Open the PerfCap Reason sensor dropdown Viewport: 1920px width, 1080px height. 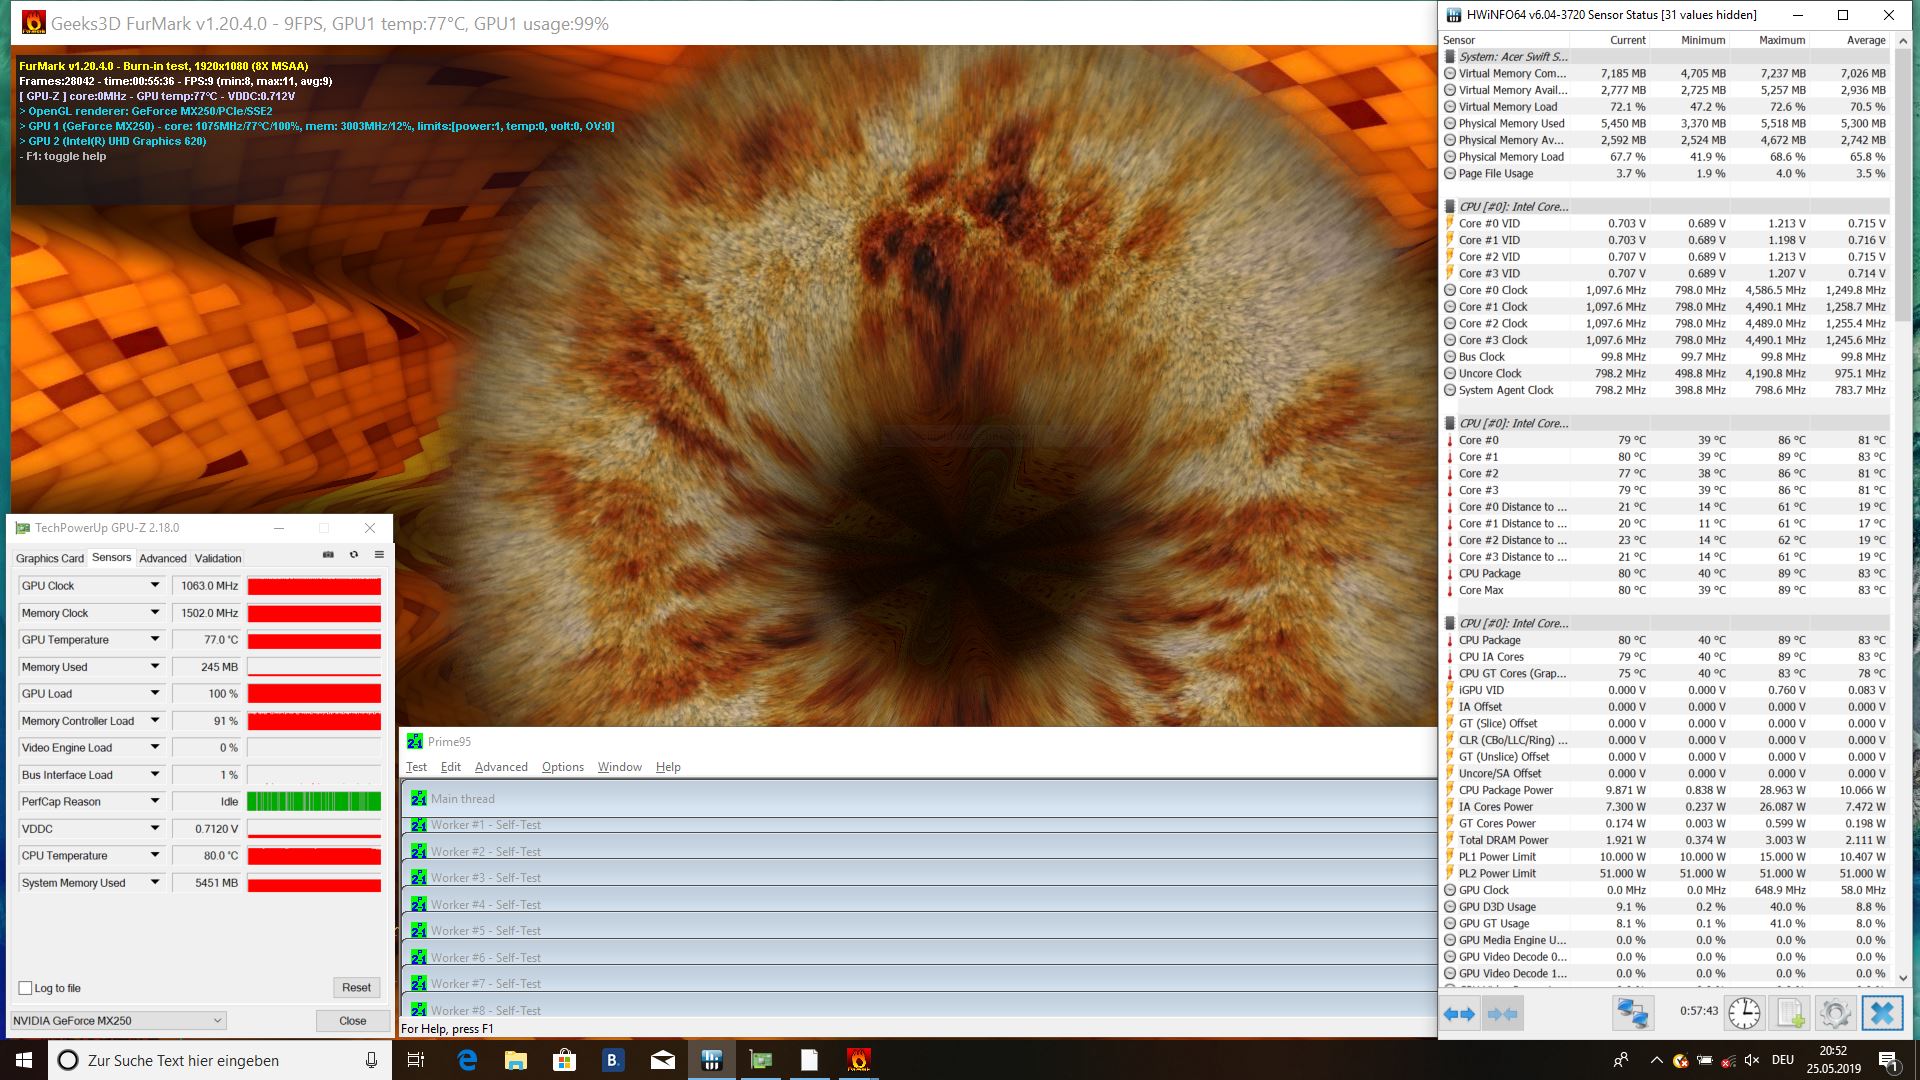click(x=155, y=801)
